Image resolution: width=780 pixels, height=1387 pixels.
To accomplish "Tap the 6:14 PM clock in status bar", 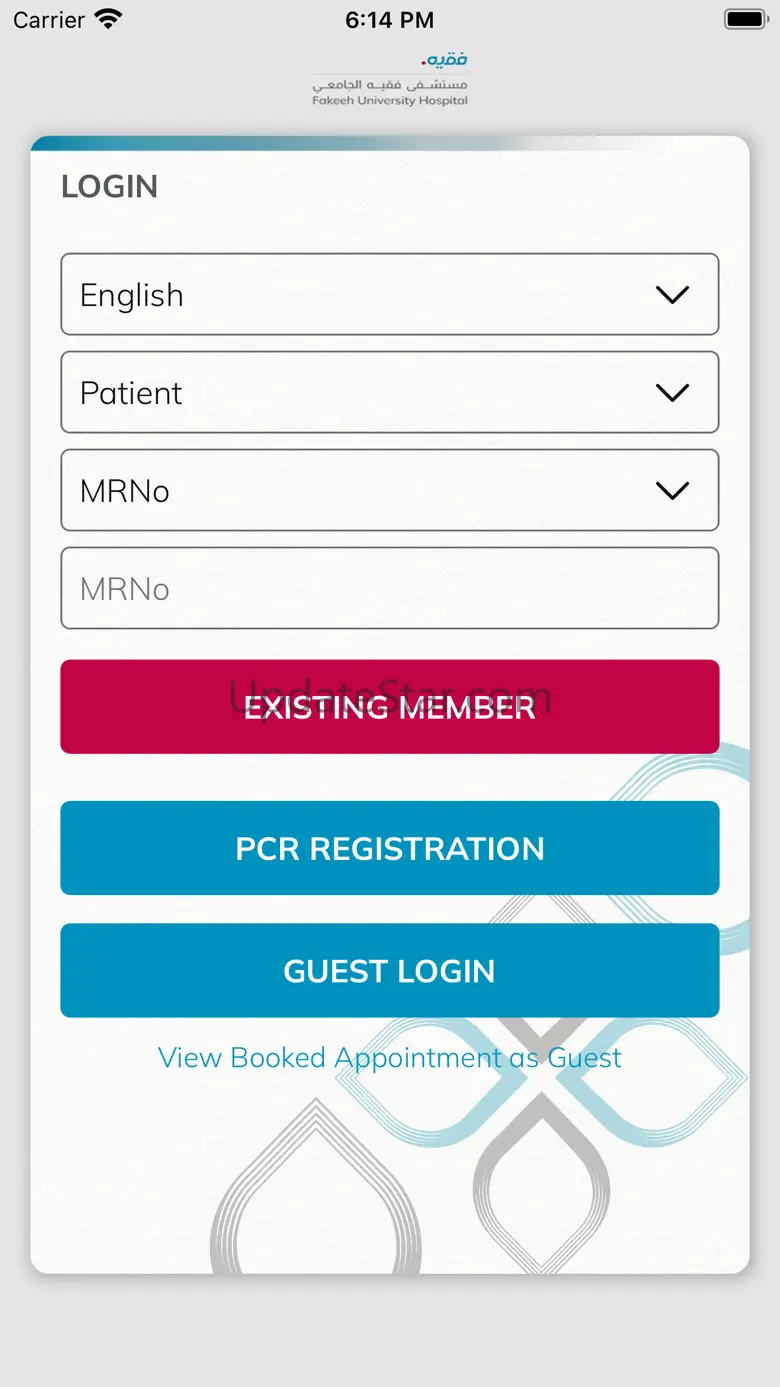I will click(390, 20).
